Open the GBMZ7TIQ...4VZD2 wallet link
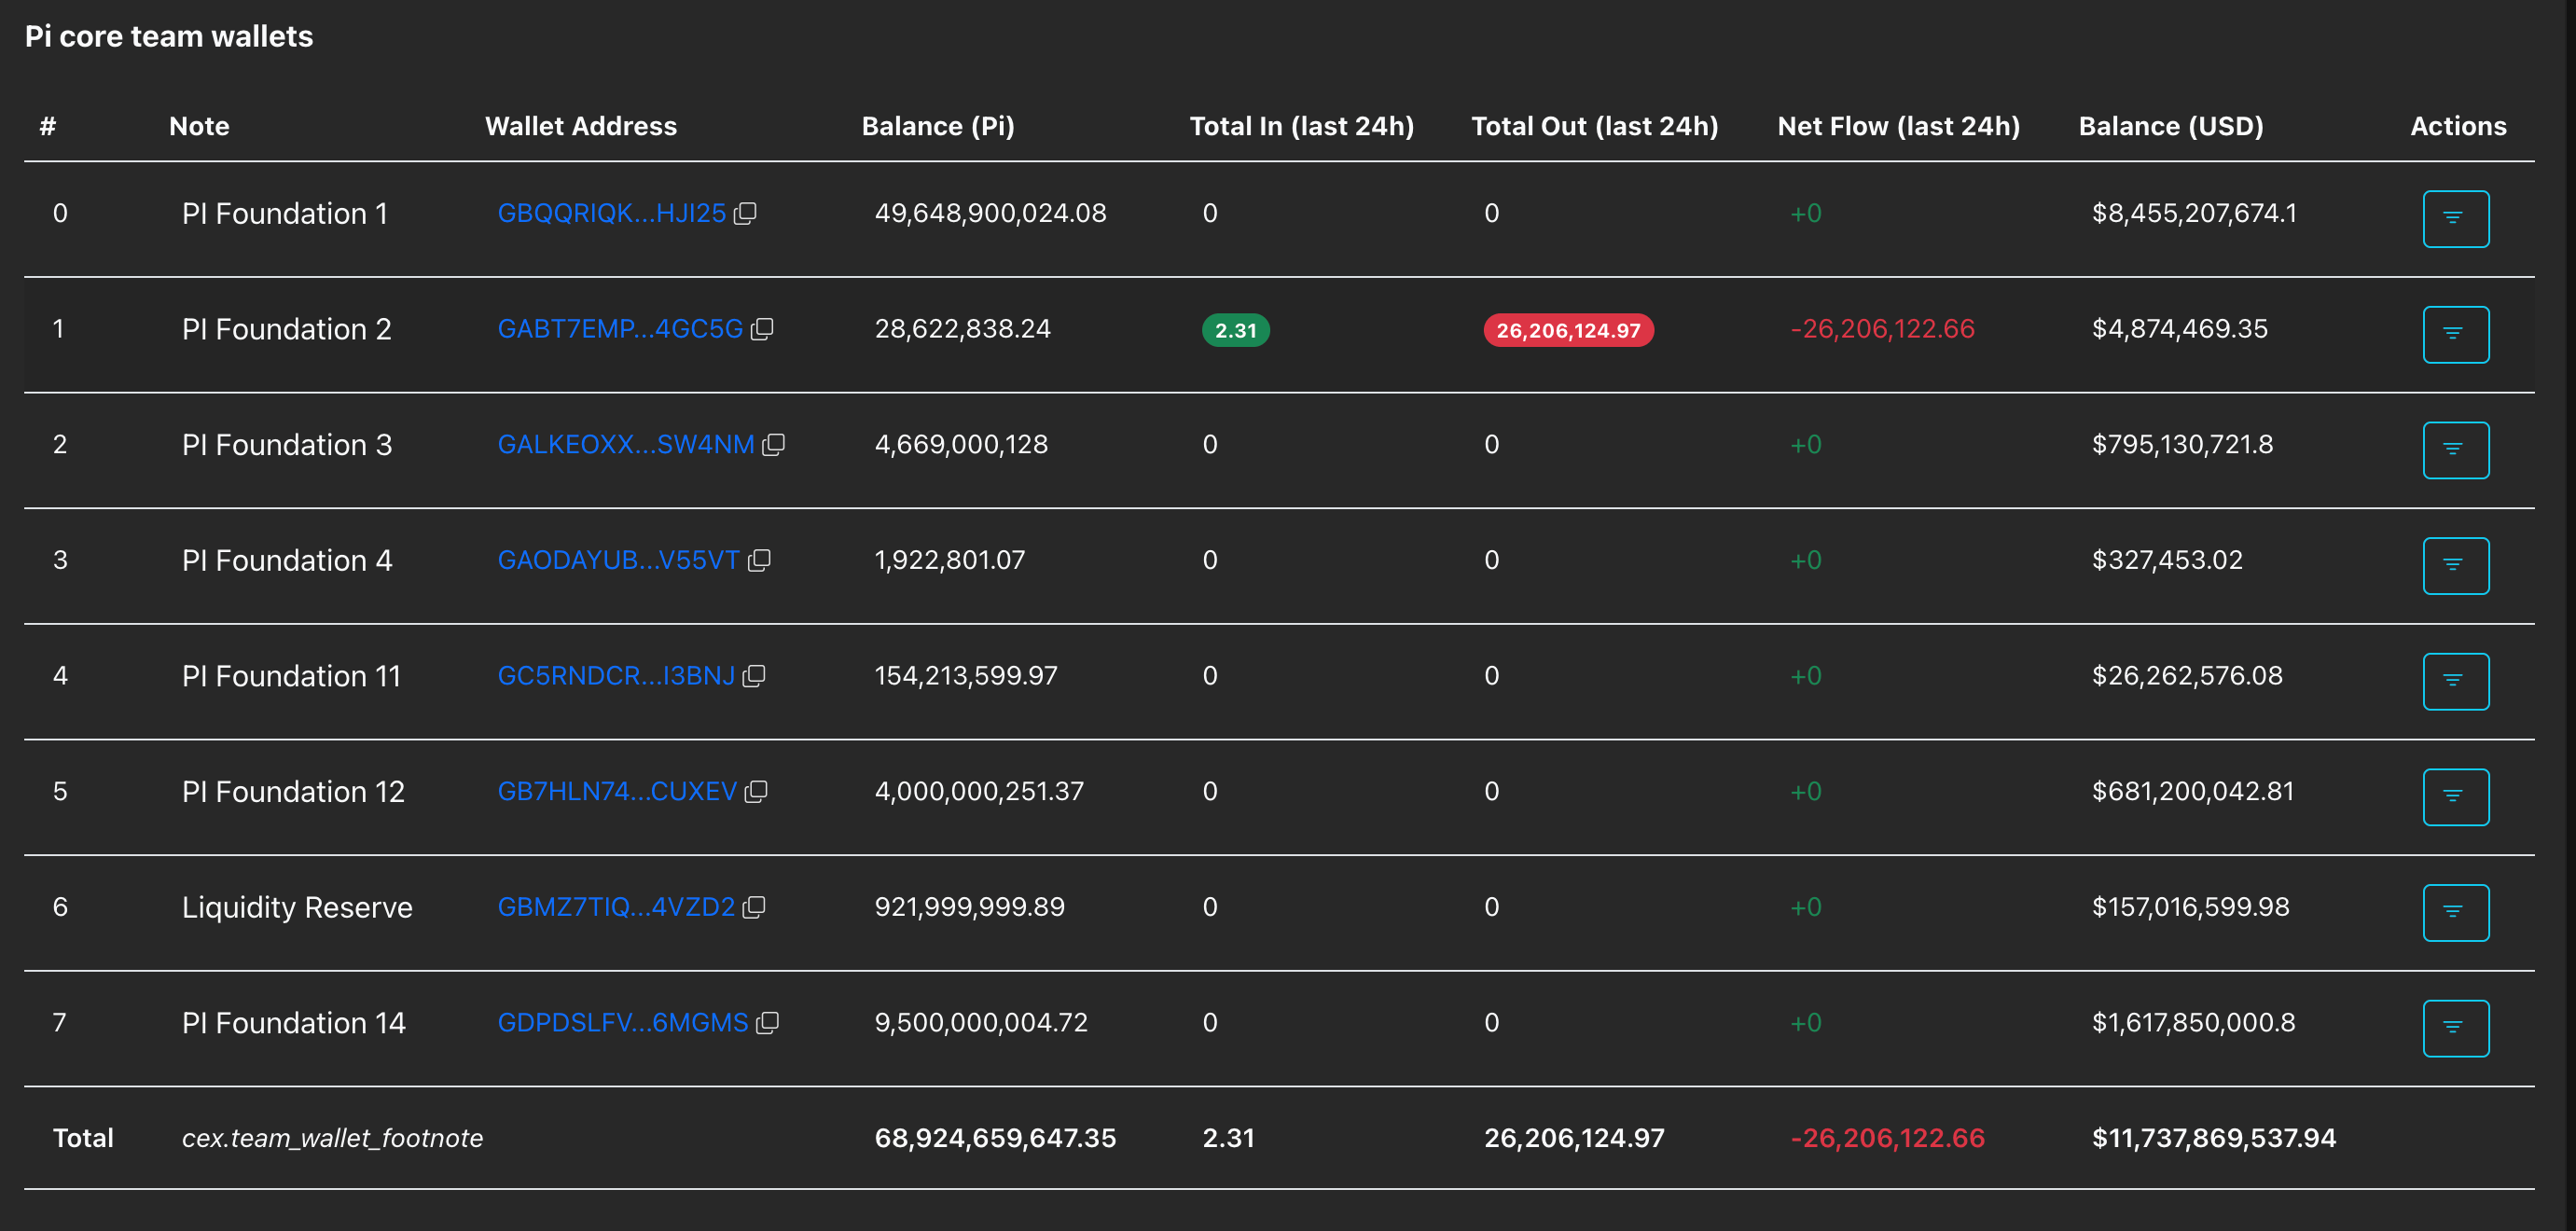This screenshot has height=1231, width=2576. click(616, 907)
